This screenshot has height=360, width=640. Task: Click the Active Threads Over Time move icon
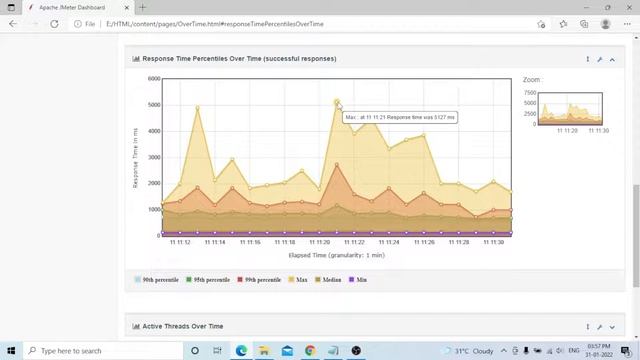point(588,327)
